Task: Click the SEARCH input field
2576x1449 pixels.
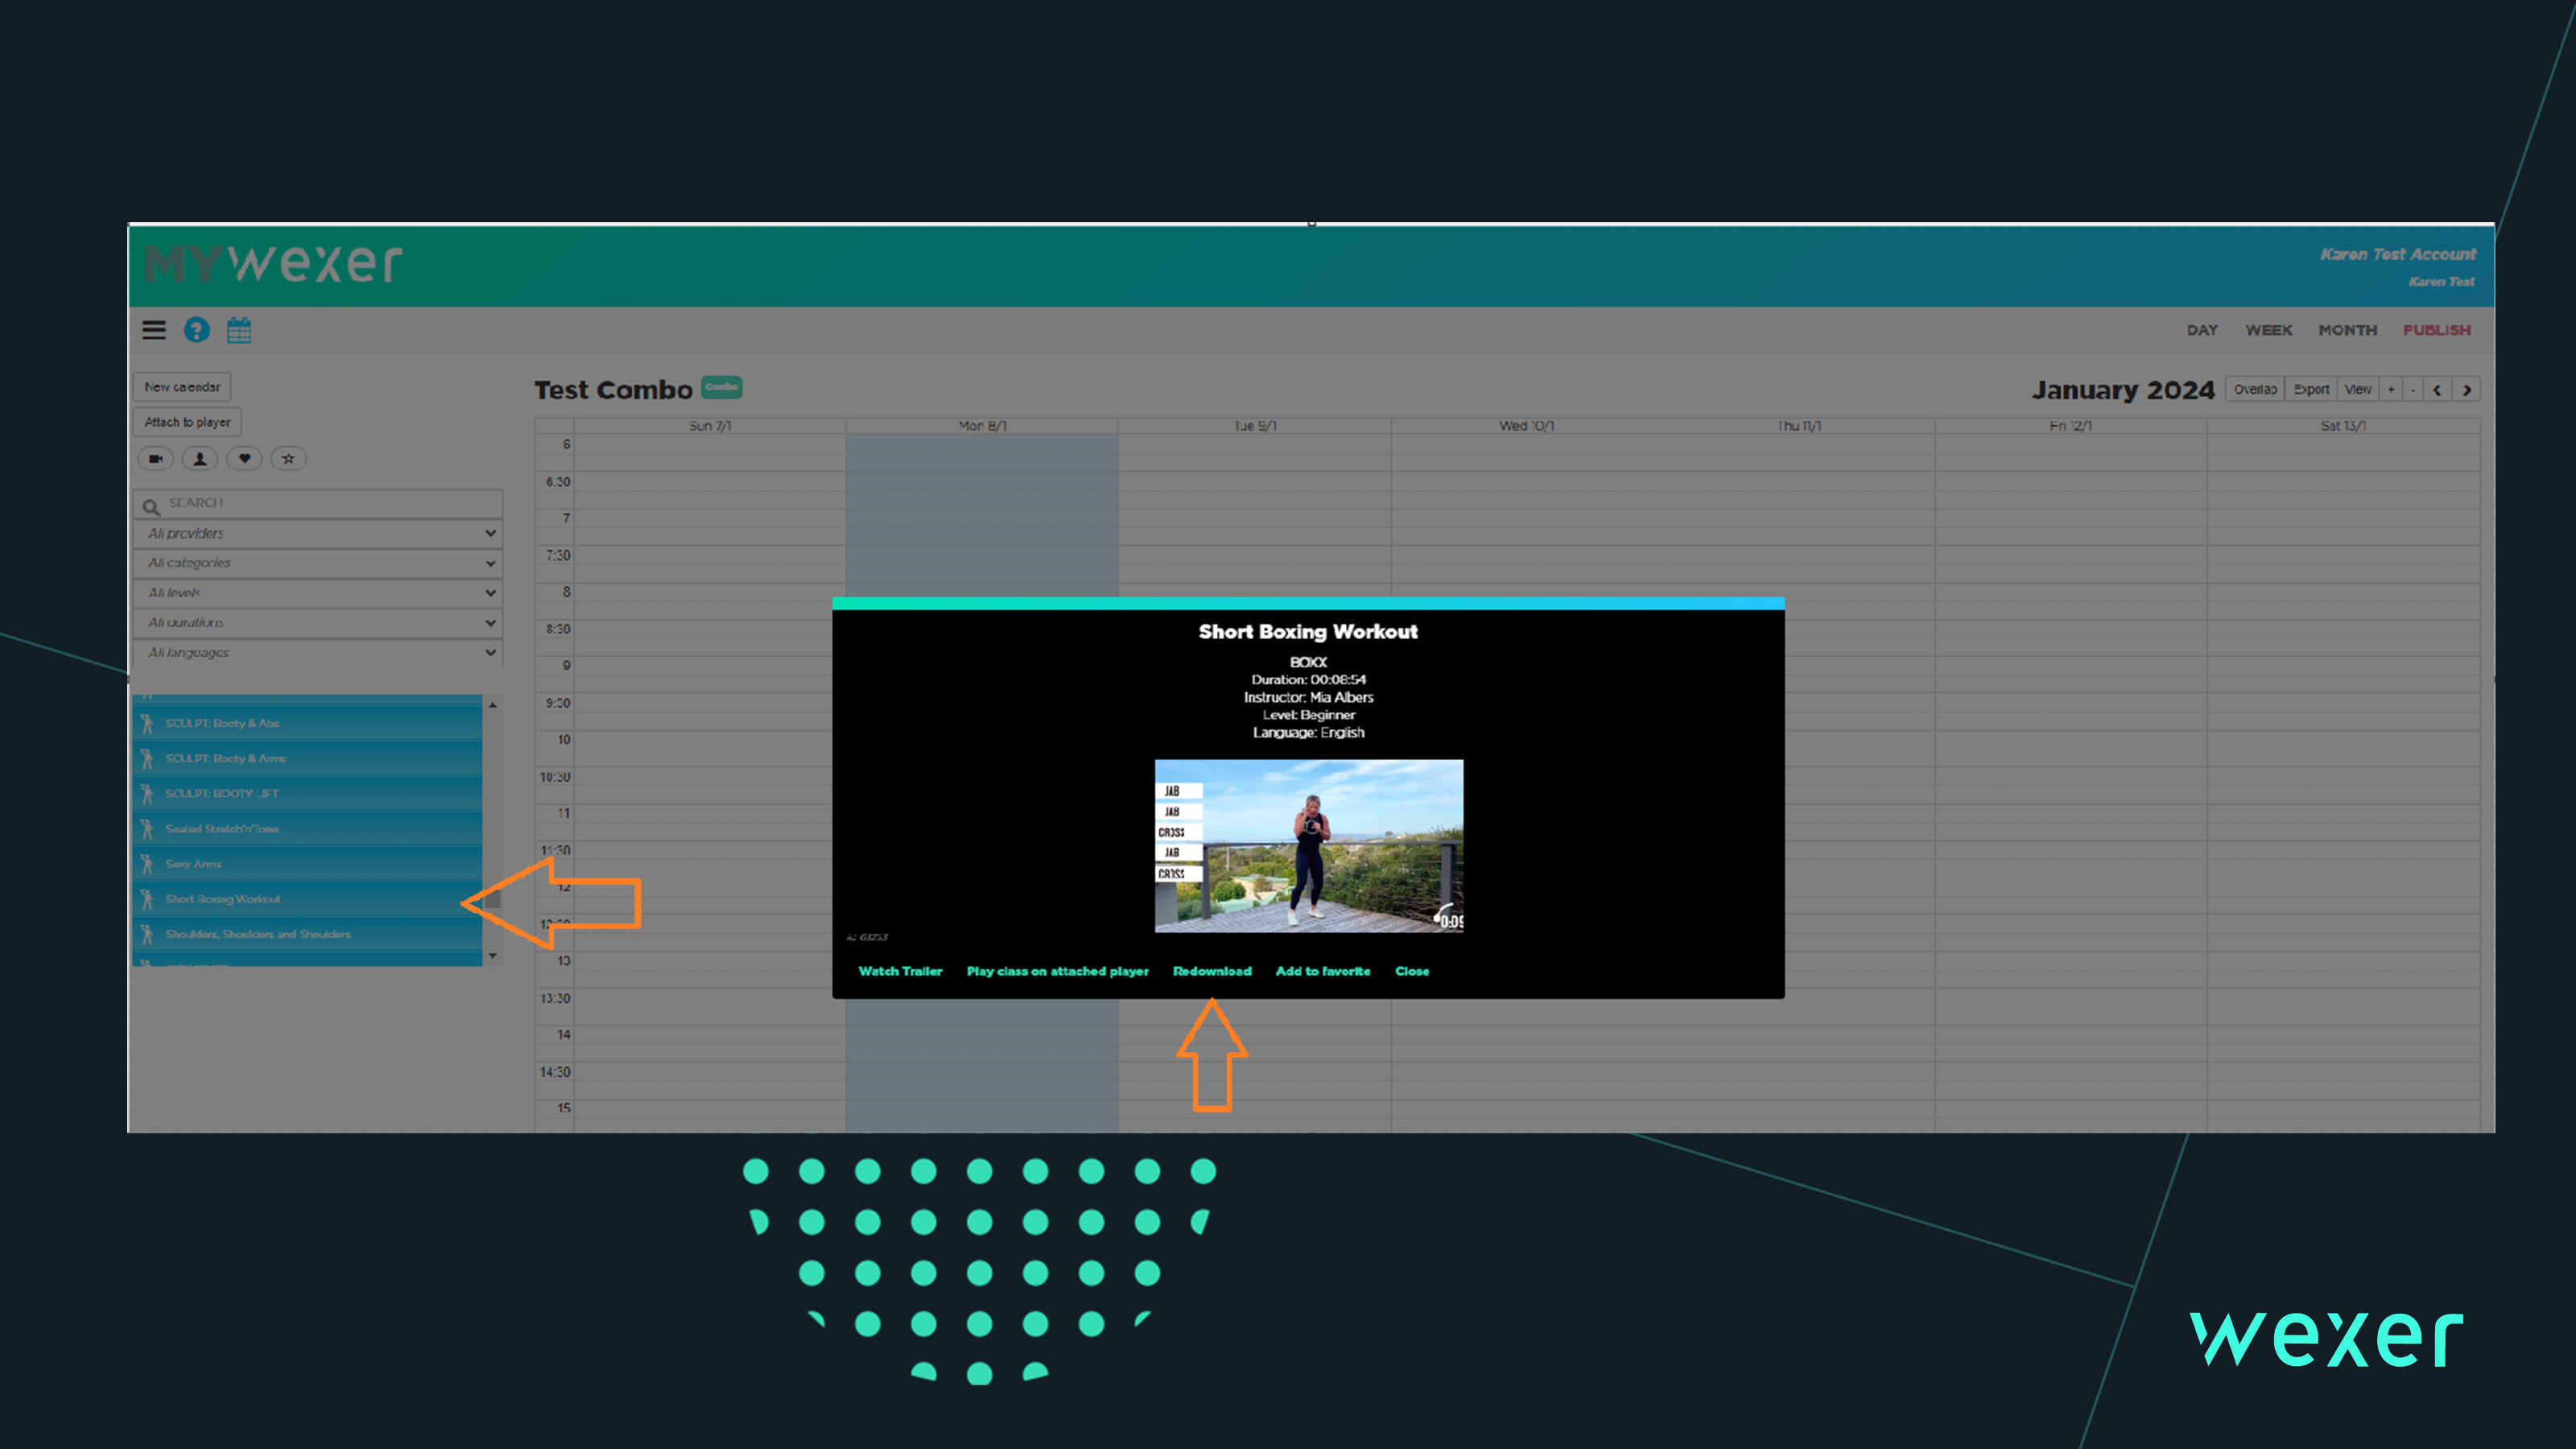Action: (x=318, y=504)
